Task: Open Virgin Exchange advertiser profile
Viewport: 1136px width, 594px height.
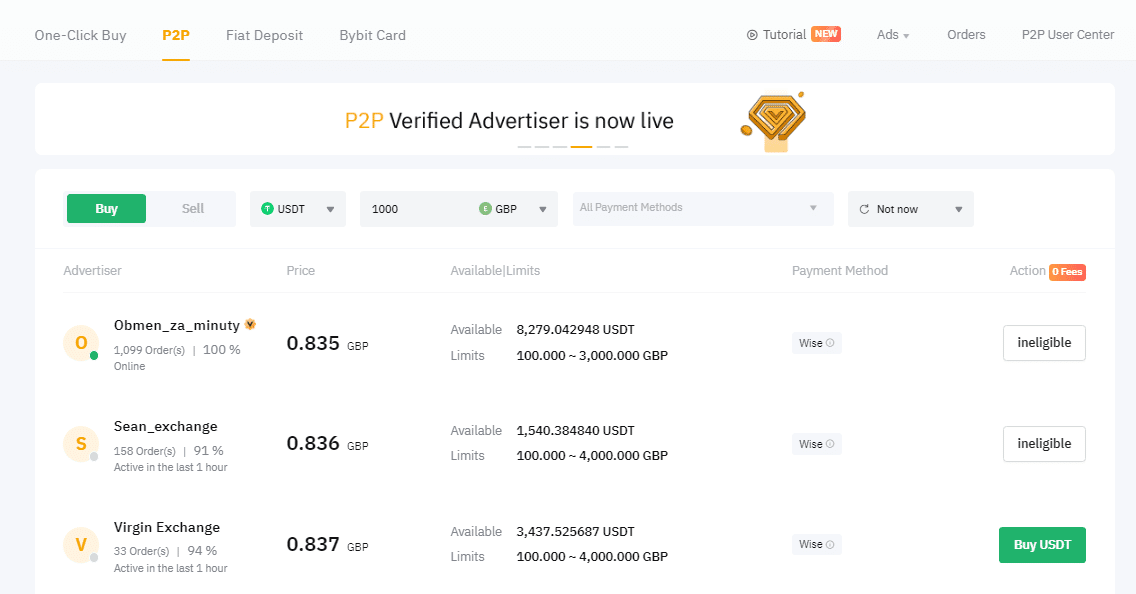Action: pos(167,527)
